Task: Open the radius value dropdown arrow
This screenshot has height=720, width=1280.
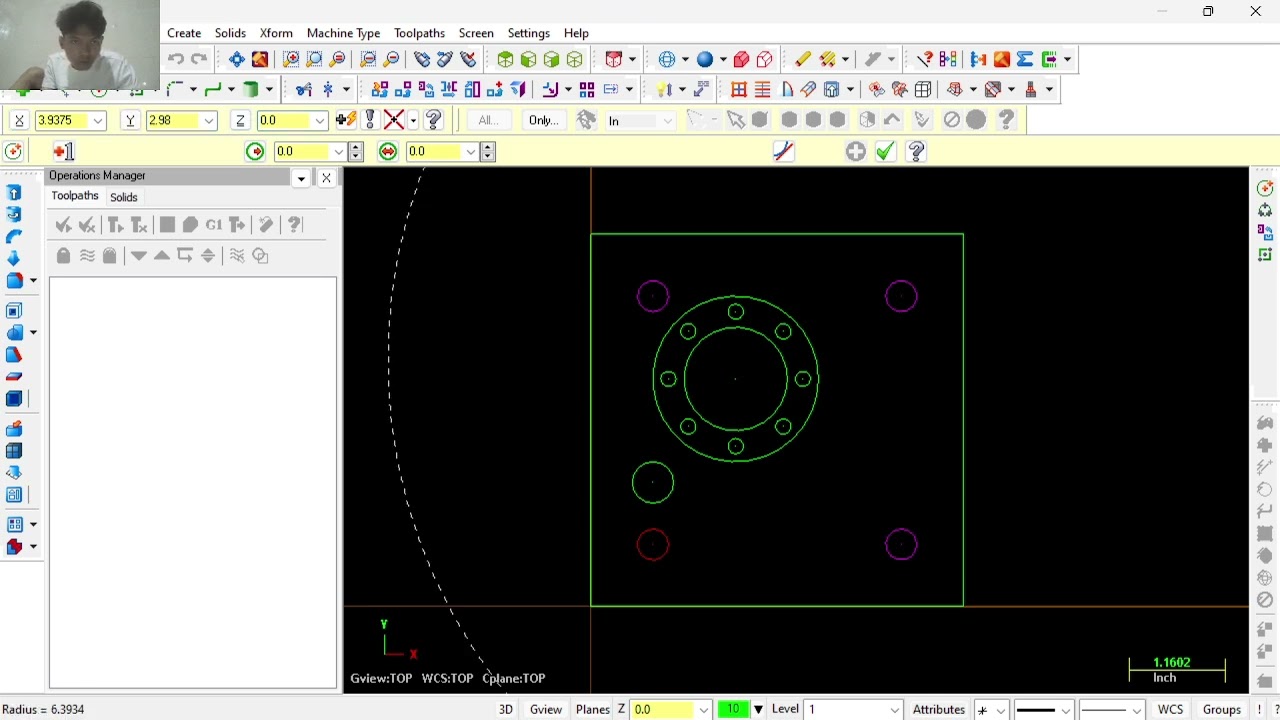Action: click(x=339, y=152)
